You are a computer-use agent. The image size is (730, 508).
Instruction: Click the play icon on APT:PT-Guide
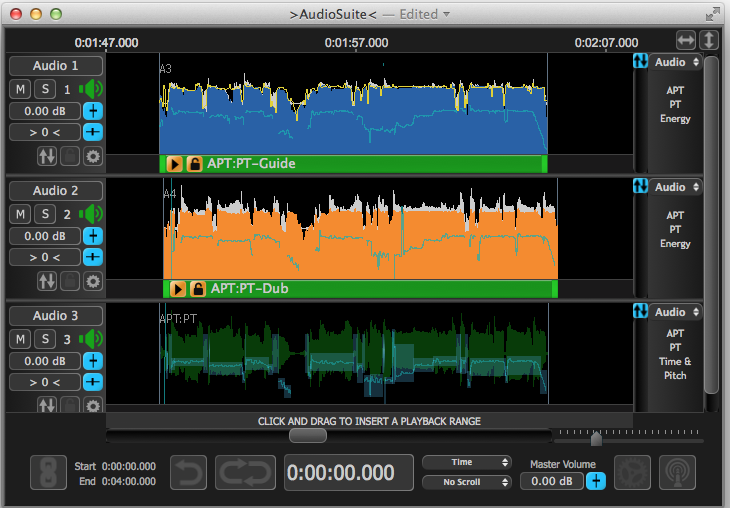click(x=175, y=164)
